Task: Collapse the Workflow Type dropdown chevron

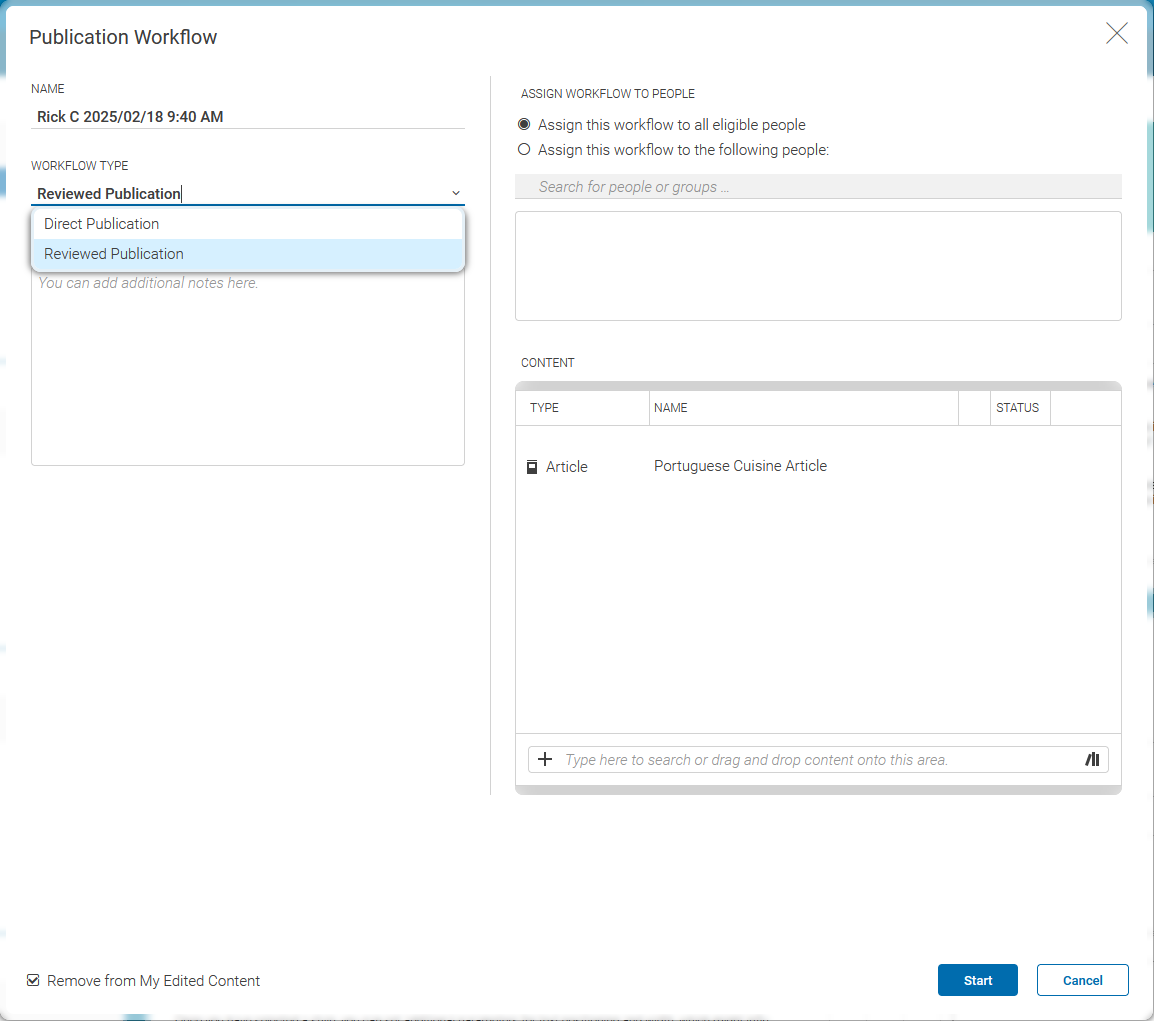Action: pos(456,193)
